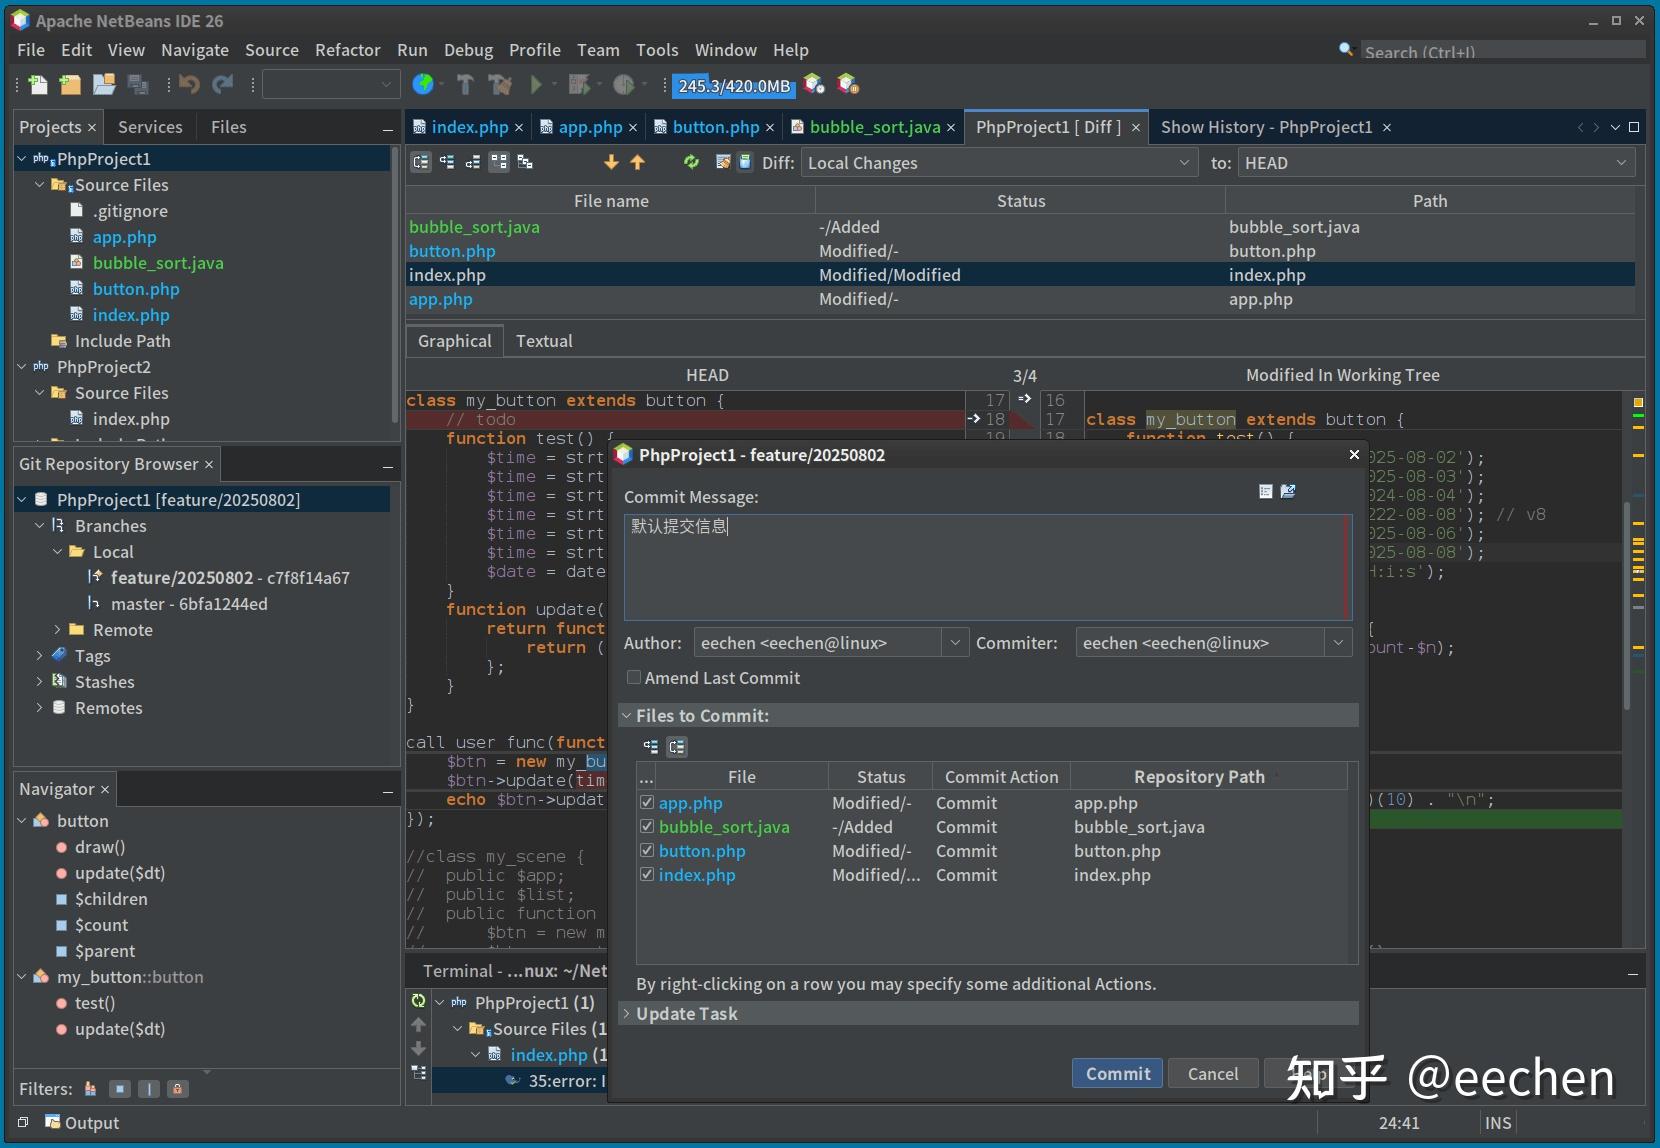Image resolution: width=1660 pixels, height=1148 pixels.
Task: Click the Cancel button
Action: [1213, 1073]
